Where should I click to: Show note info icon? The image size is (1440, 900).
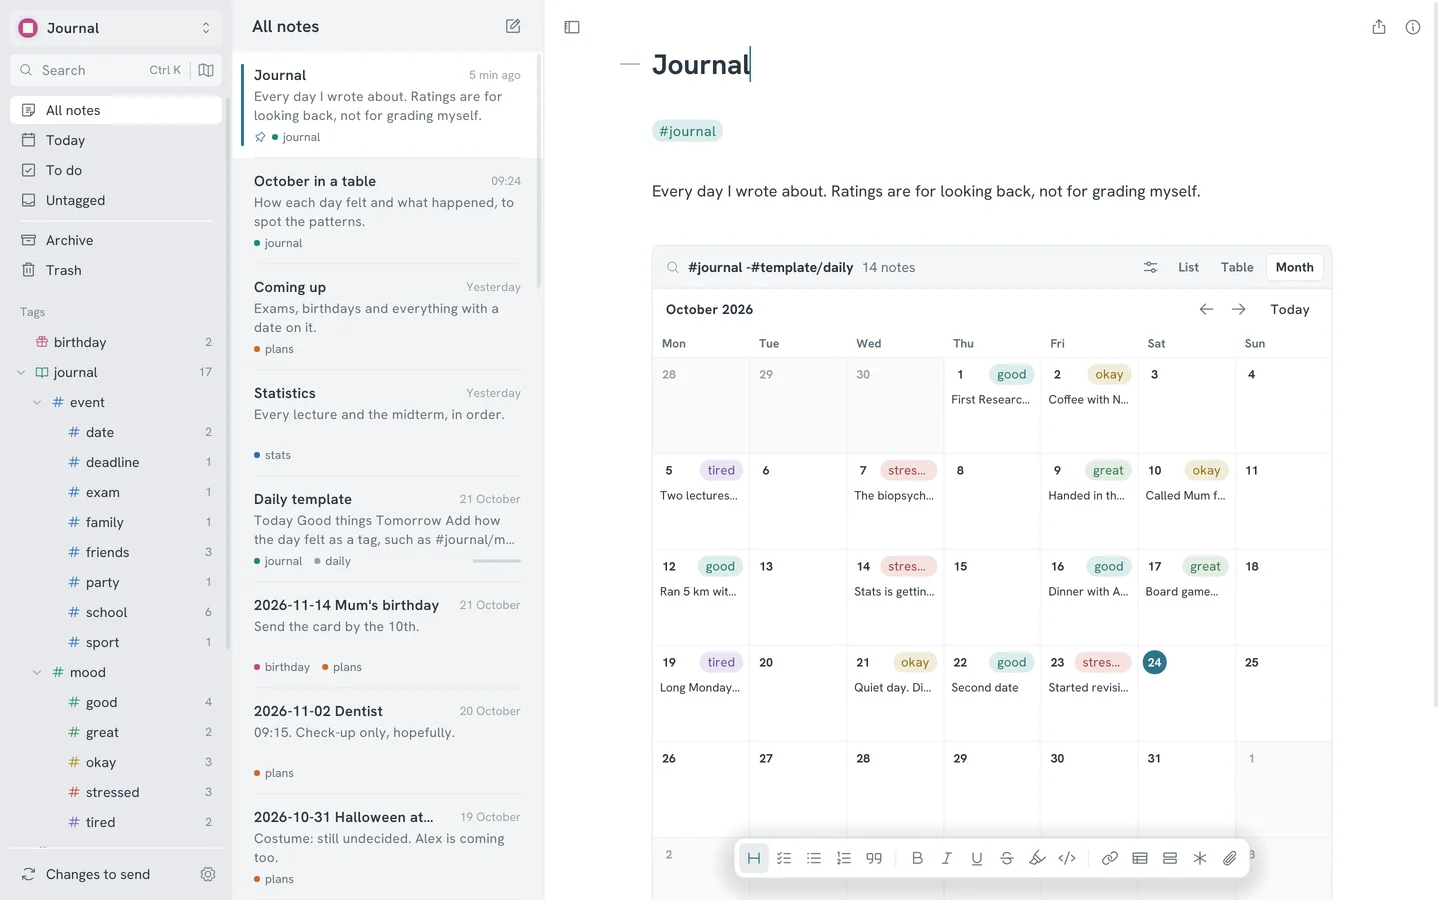tap(1413, 27)
